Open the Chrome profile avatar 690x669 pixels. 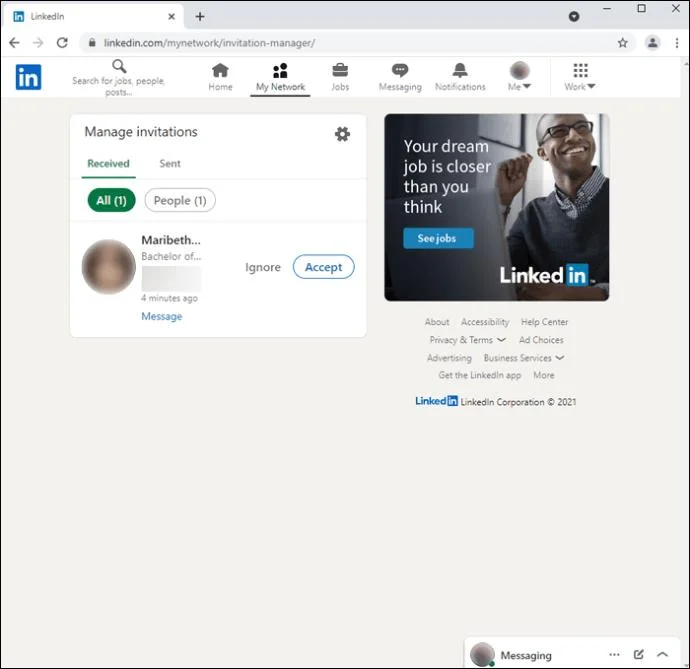[653, 43]
